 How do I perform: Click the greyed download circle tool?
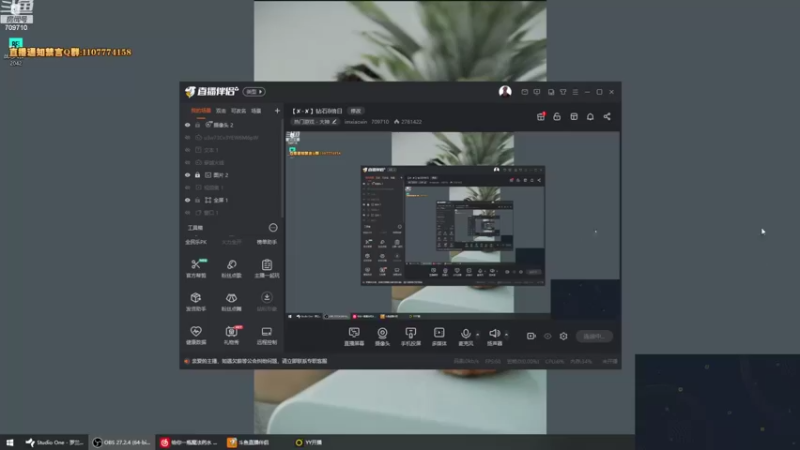point(267,301)
